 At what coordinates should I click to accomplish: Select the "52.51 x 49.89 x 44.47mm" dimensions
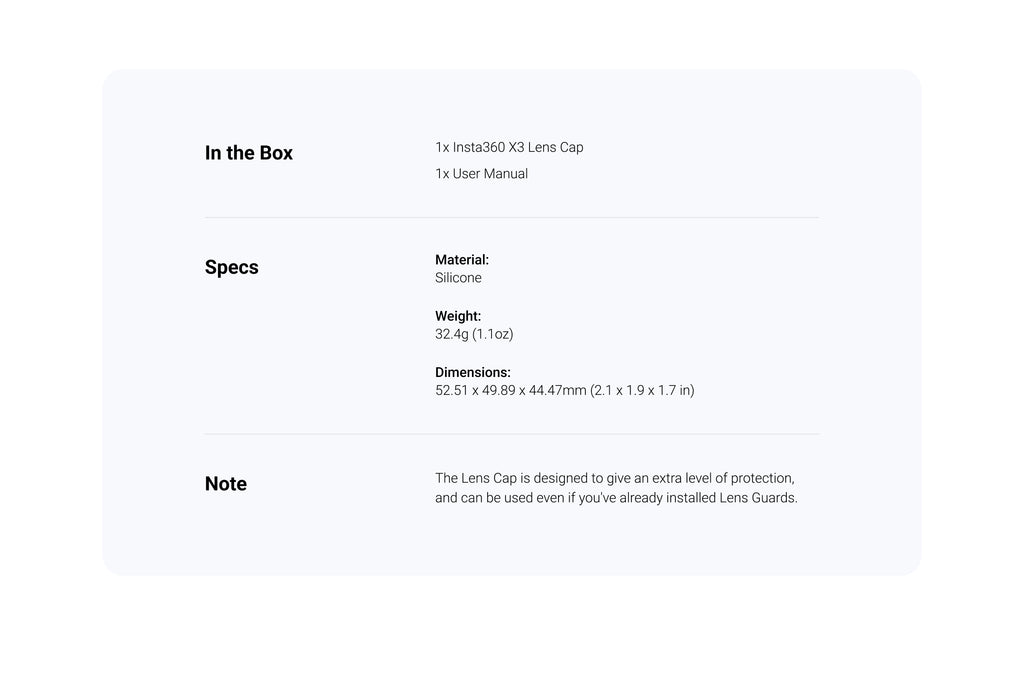coord(510,390)
